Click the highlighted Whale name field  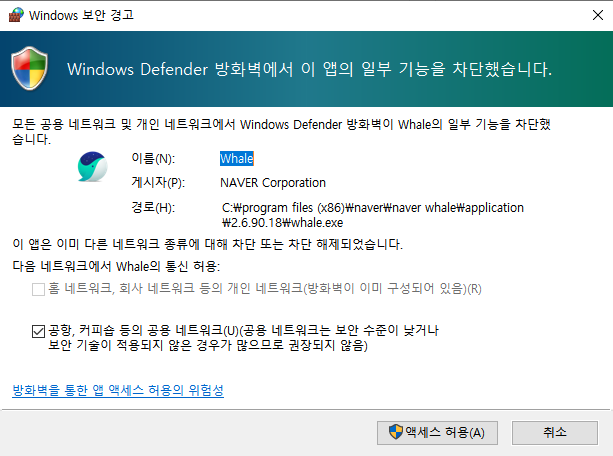(x=237, y=158)
